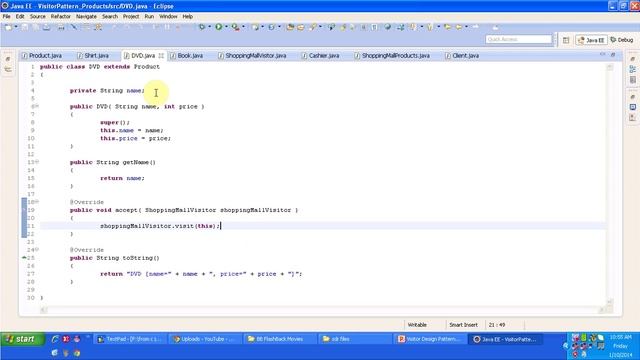The height and width of the screenshot is (360, 640).
Task: Click the 'public class DVD extends Product' line
Action: click(x=100, y=67)
